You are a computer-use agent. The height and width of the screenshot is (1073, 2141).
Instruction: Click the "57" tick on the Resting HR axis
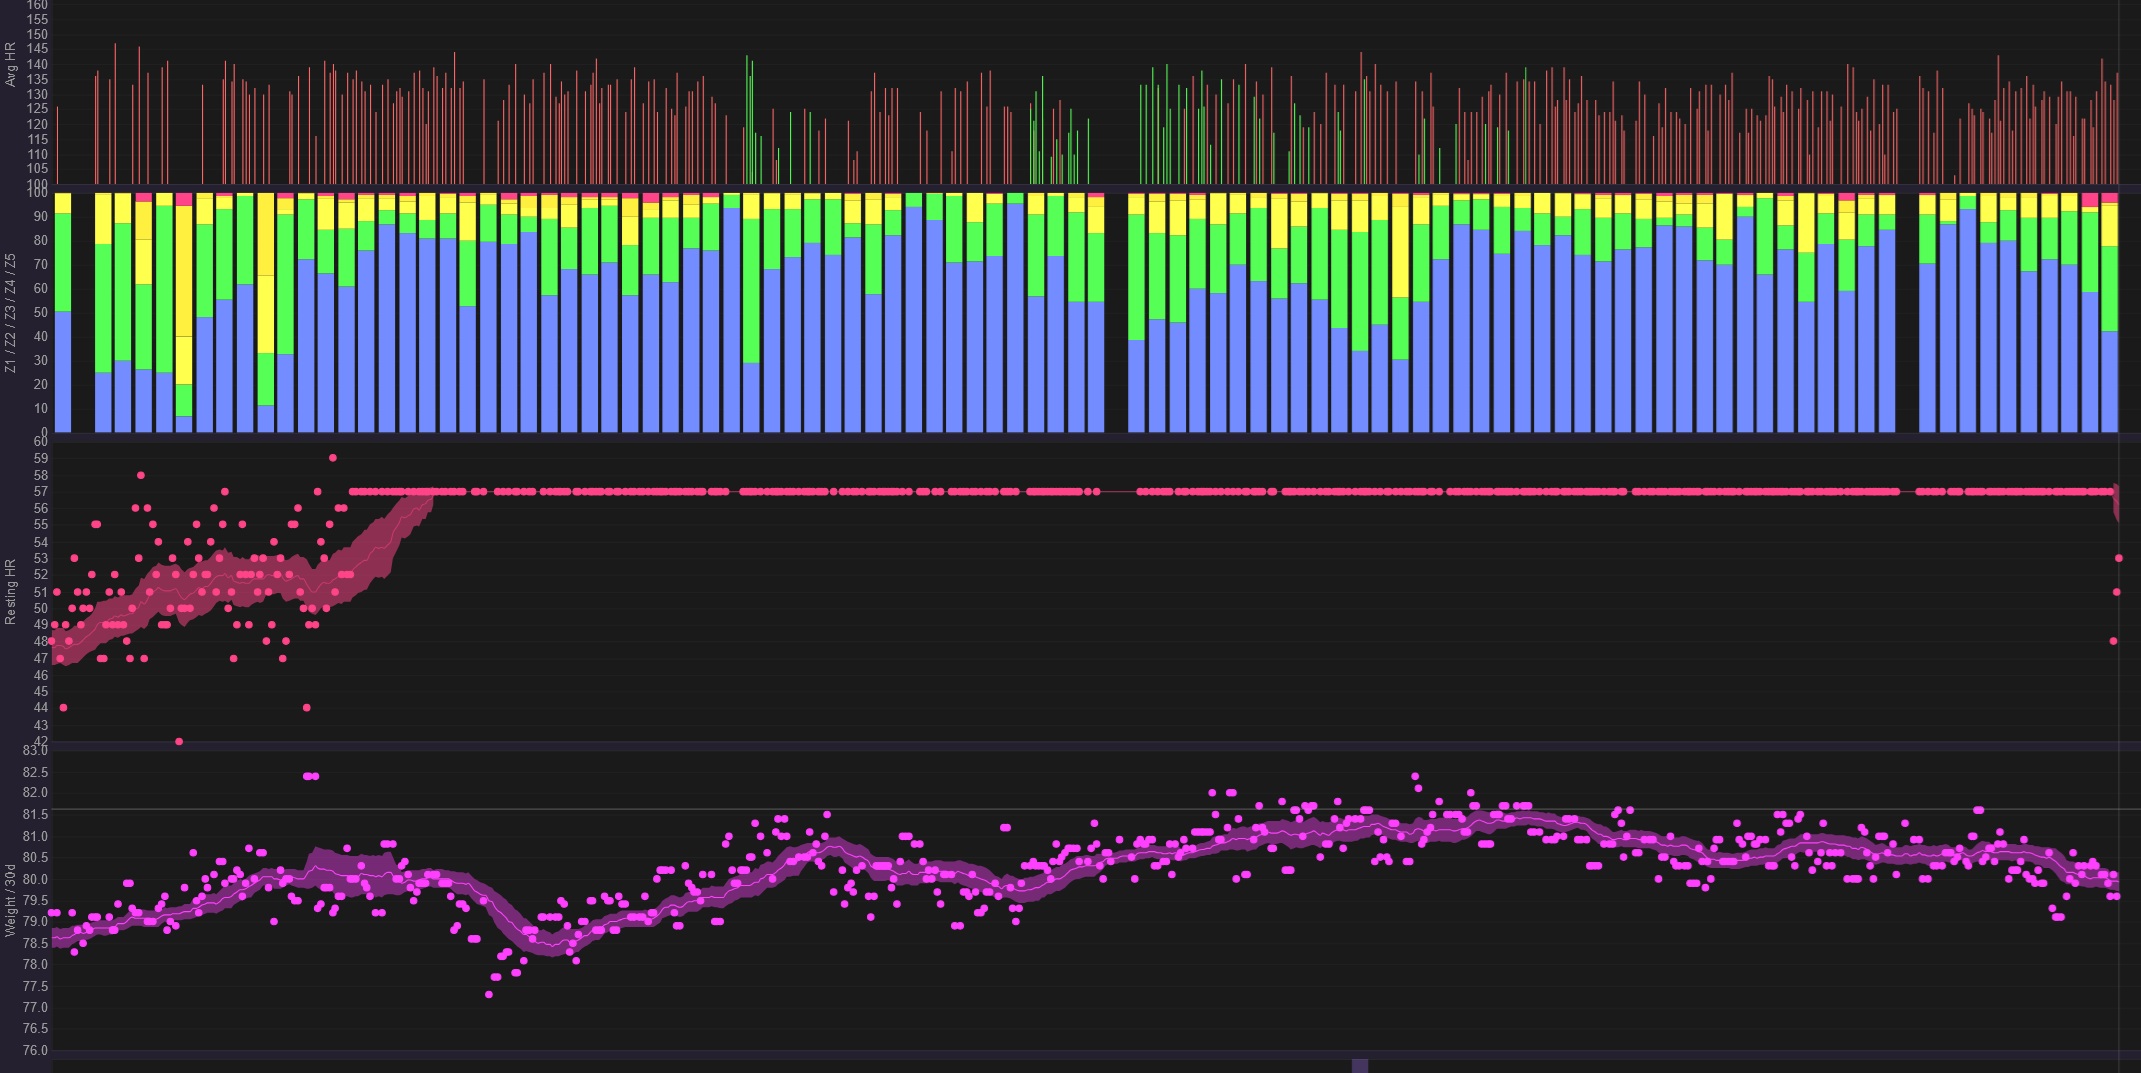[41, 491]
